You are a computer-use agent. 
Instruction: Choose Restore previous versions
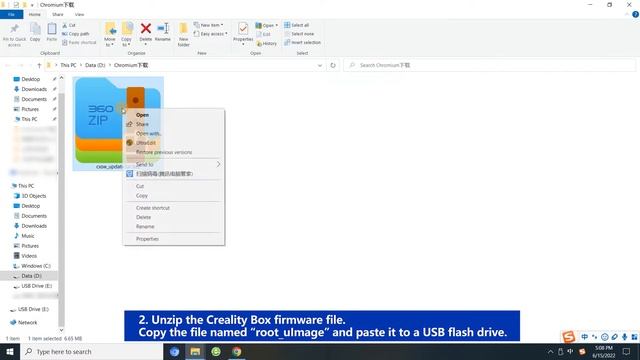(x=173, y=152)
